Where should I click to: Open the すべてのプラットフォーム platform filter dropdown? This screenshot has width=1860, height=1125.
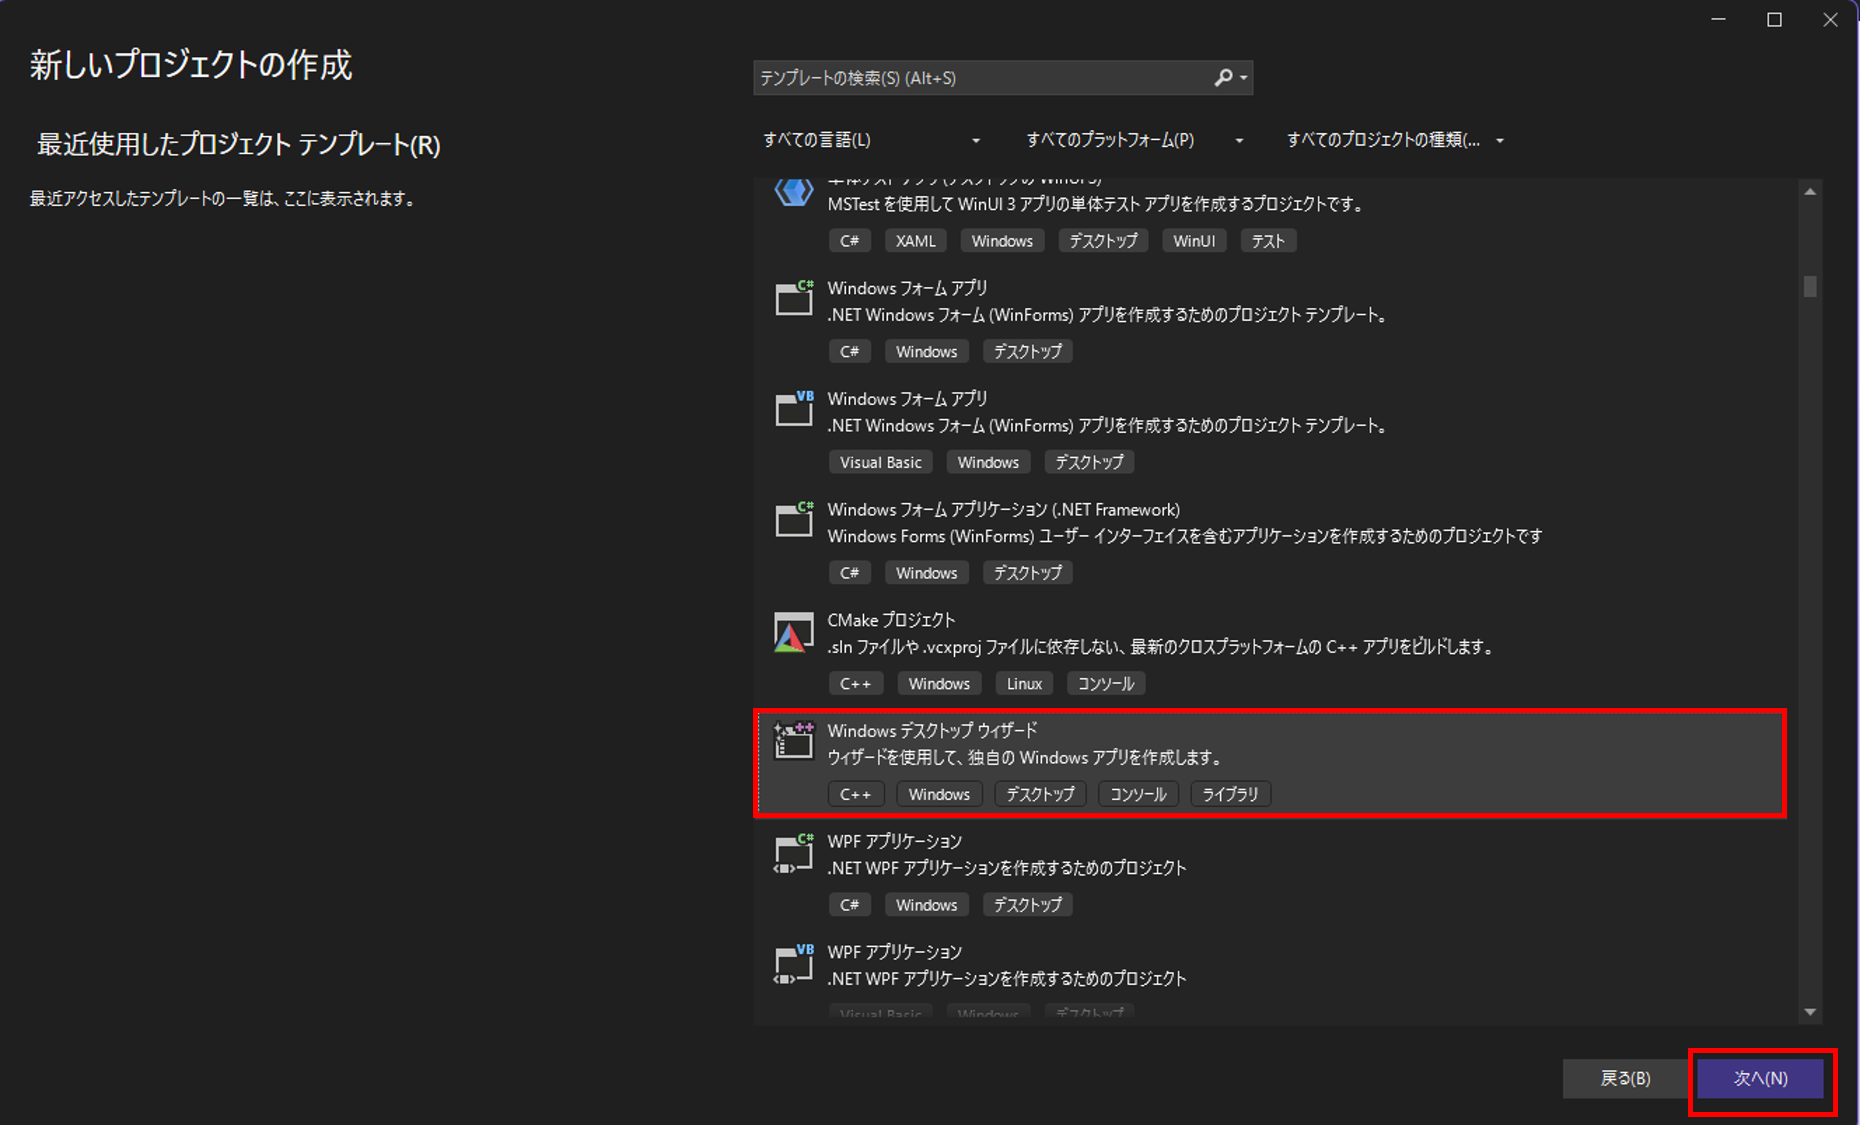[x=1135, y=140]
